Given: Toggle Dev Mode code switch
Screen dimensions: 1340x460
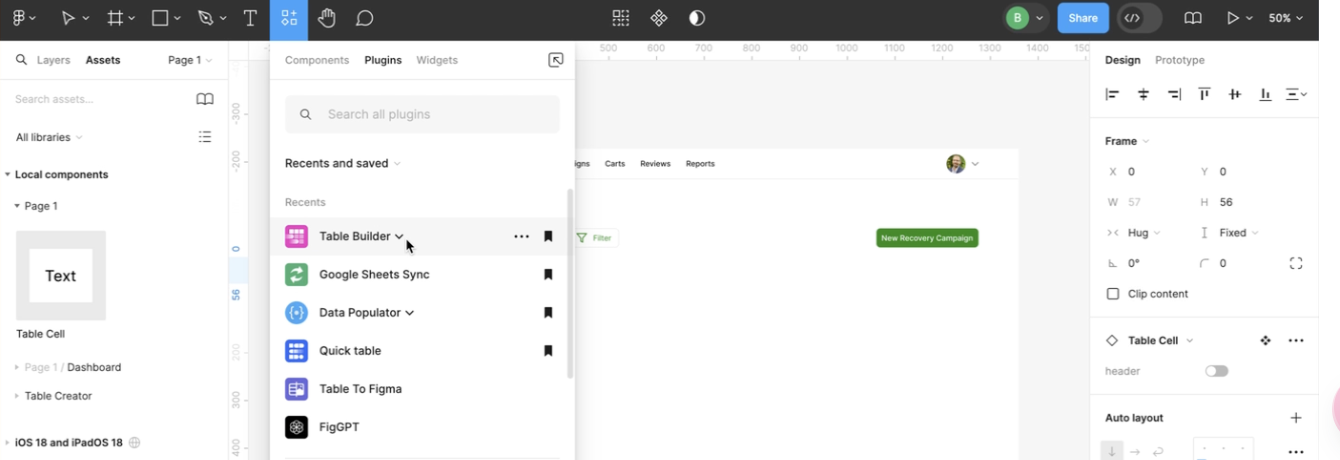Looking at the screenshot, I should click(x=1139, y=18).
